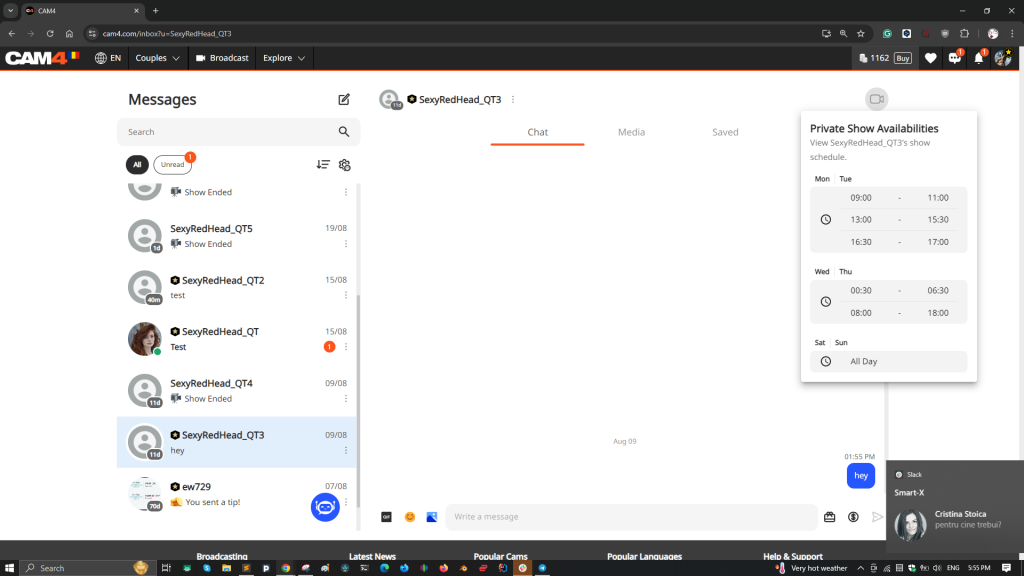Switch to the Saved tab

(725, 132)
